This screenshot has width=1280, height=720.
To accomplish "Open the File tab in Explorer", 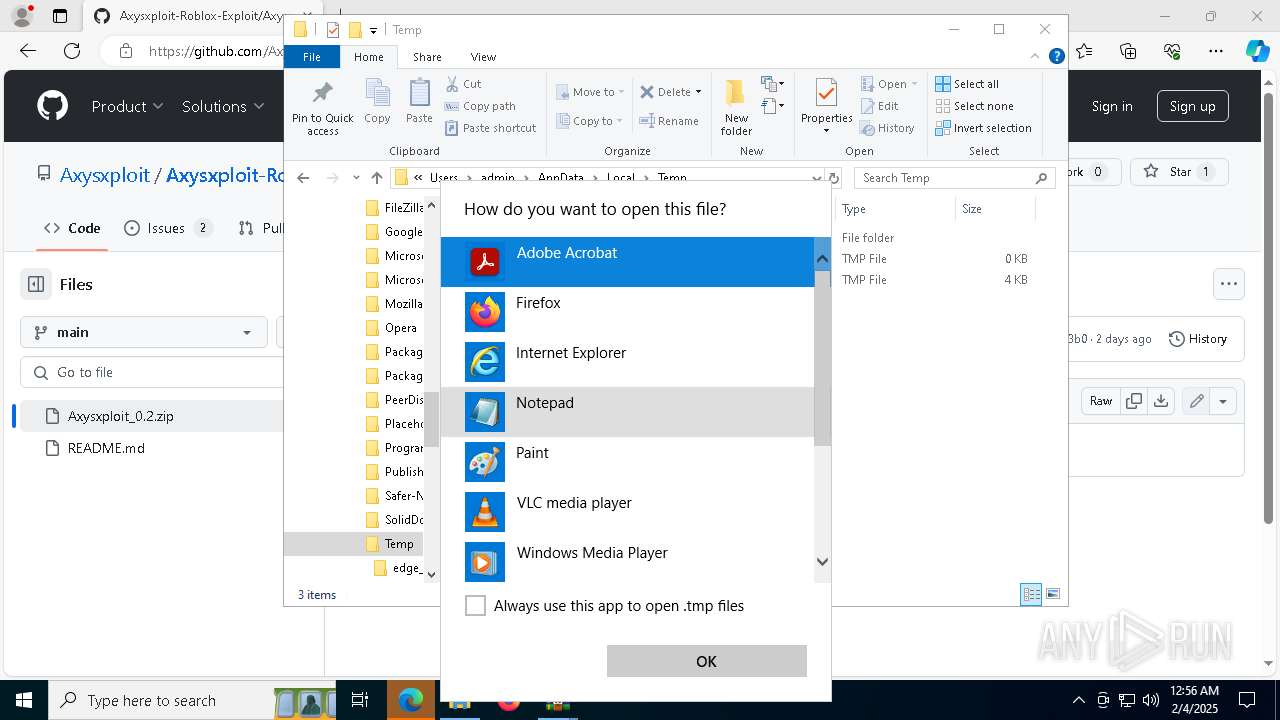I will pos(312,57).
